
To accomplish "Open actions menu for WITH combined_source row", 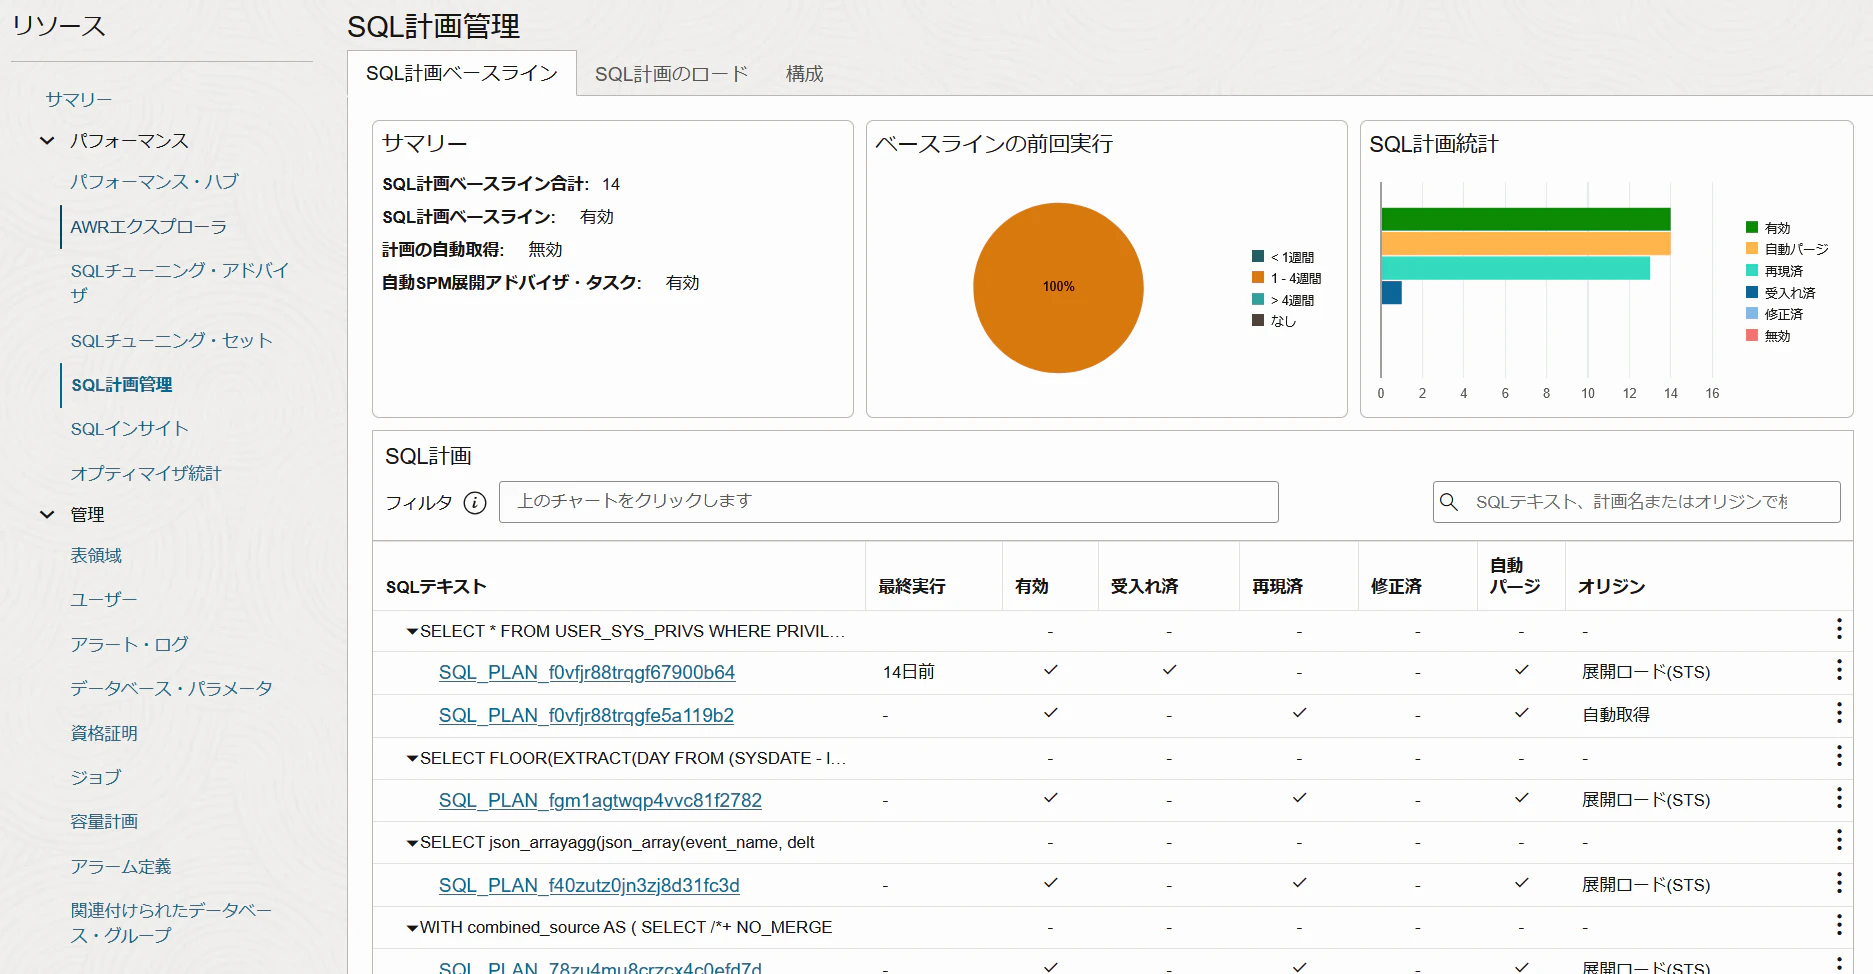I will [1838, 926].
